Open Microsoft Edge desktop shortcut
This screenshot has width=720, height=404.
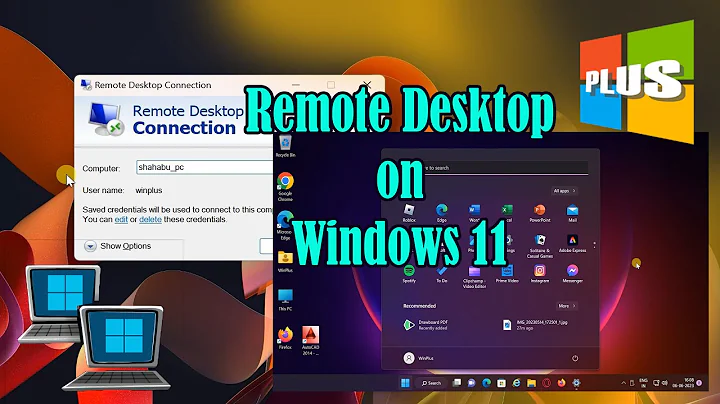point(285,225)
